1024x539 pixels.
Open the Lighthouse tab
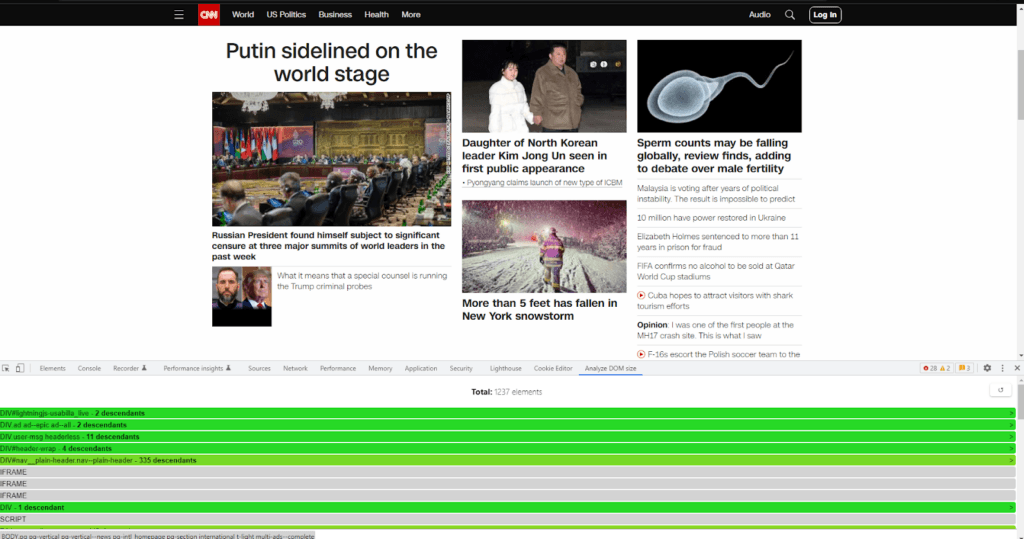tap(505, 368)
